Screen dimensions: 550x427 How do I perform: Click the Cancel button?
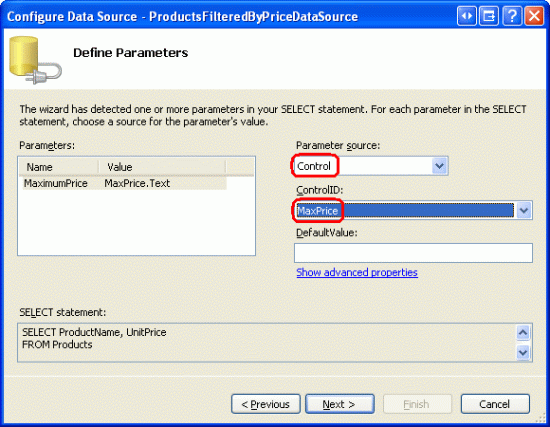point(495,404)
